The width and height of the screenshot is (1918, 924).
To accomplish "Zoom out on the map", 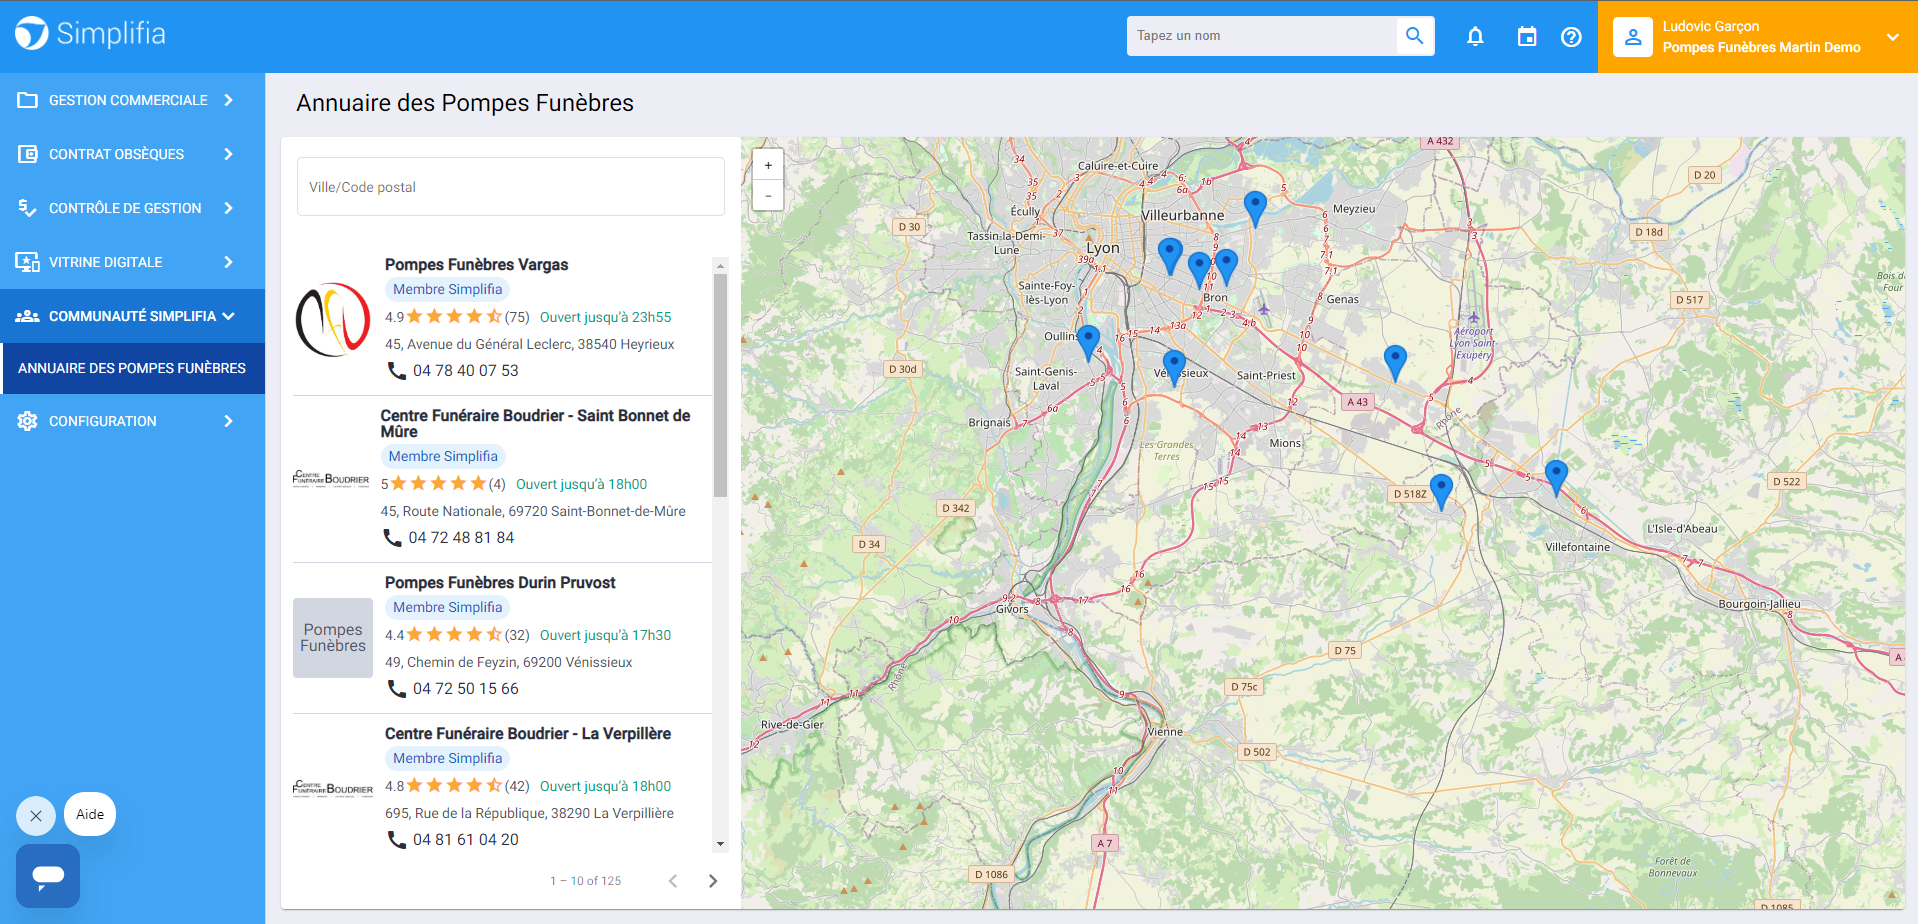I will 768,195.
